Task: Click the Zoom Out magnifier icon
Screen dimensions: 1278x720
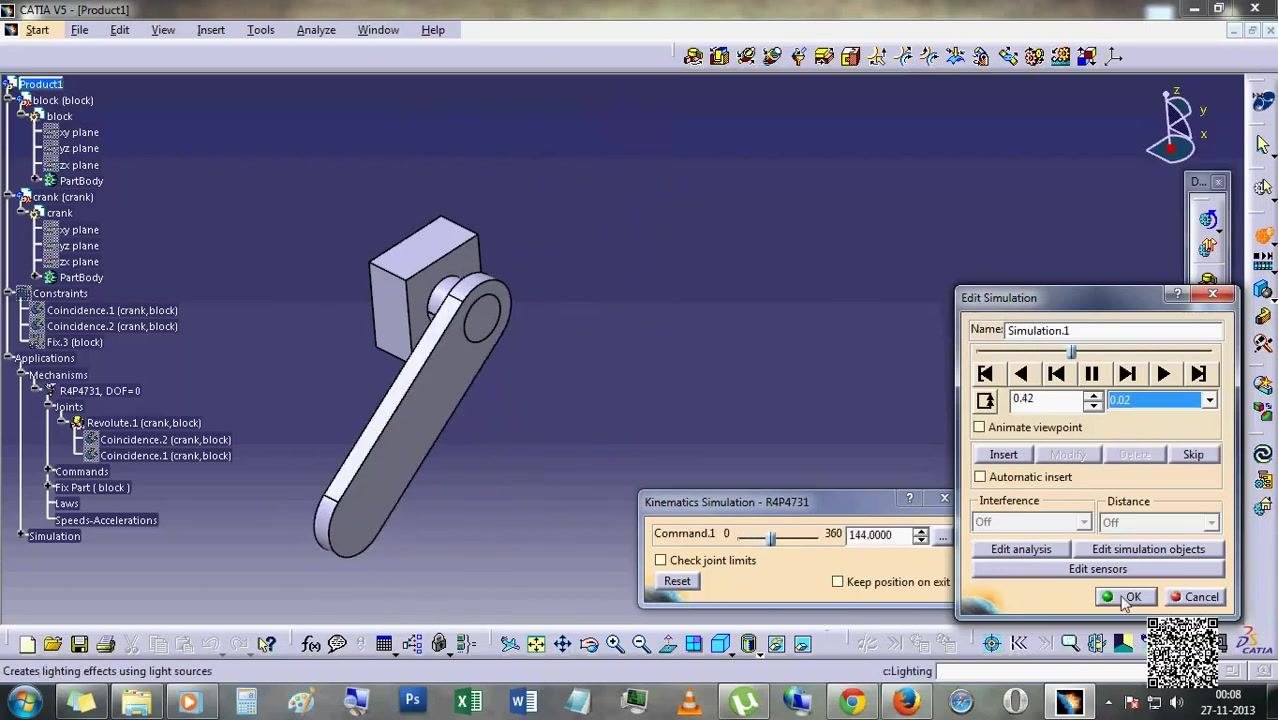Action: [x=641, y=644]
